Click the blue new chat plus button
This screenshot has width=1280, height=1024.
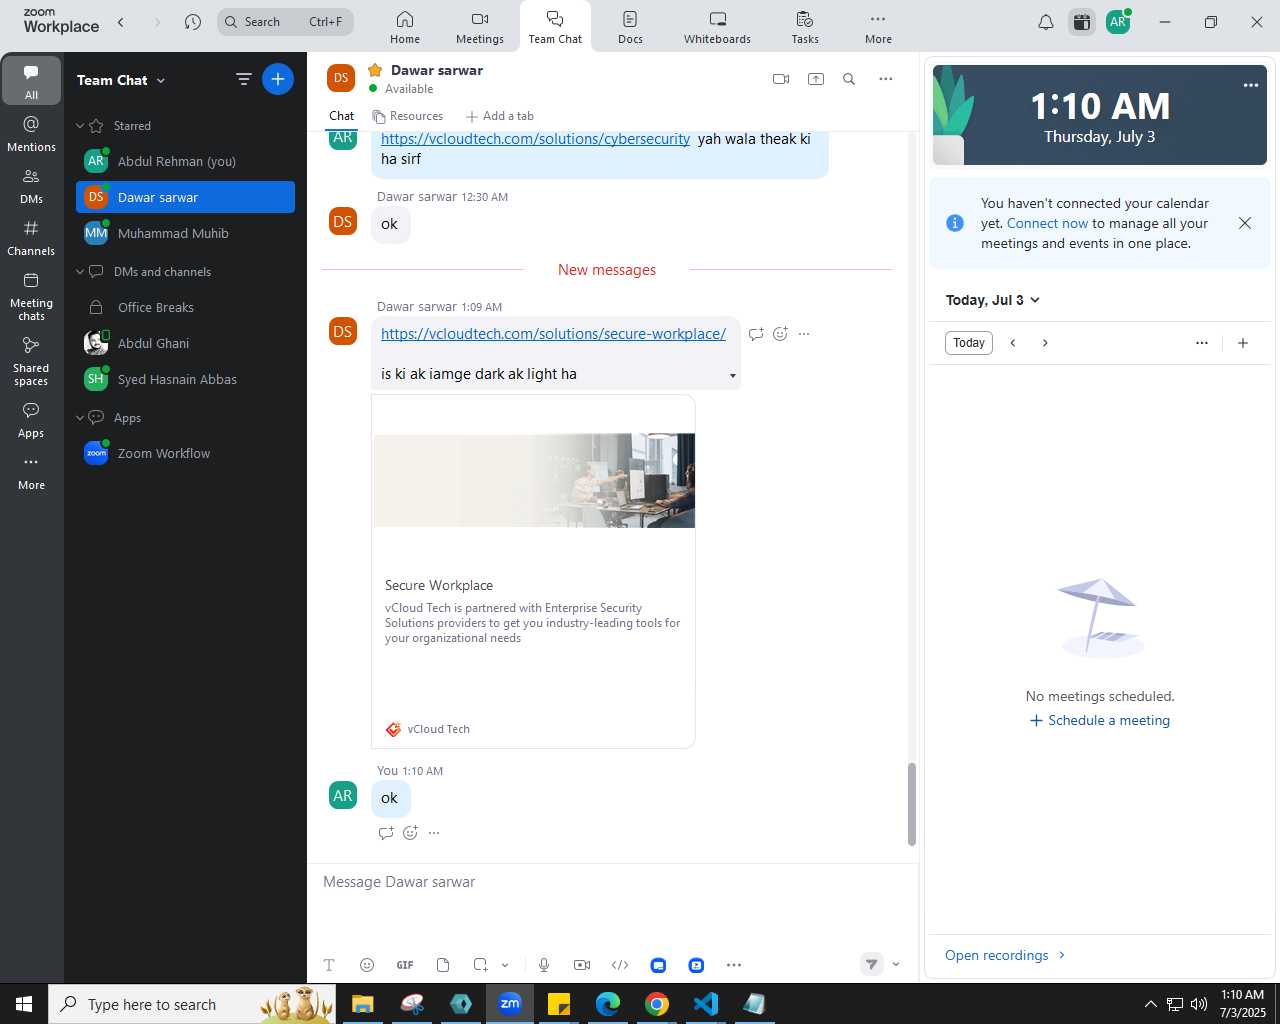click(278, 79)
